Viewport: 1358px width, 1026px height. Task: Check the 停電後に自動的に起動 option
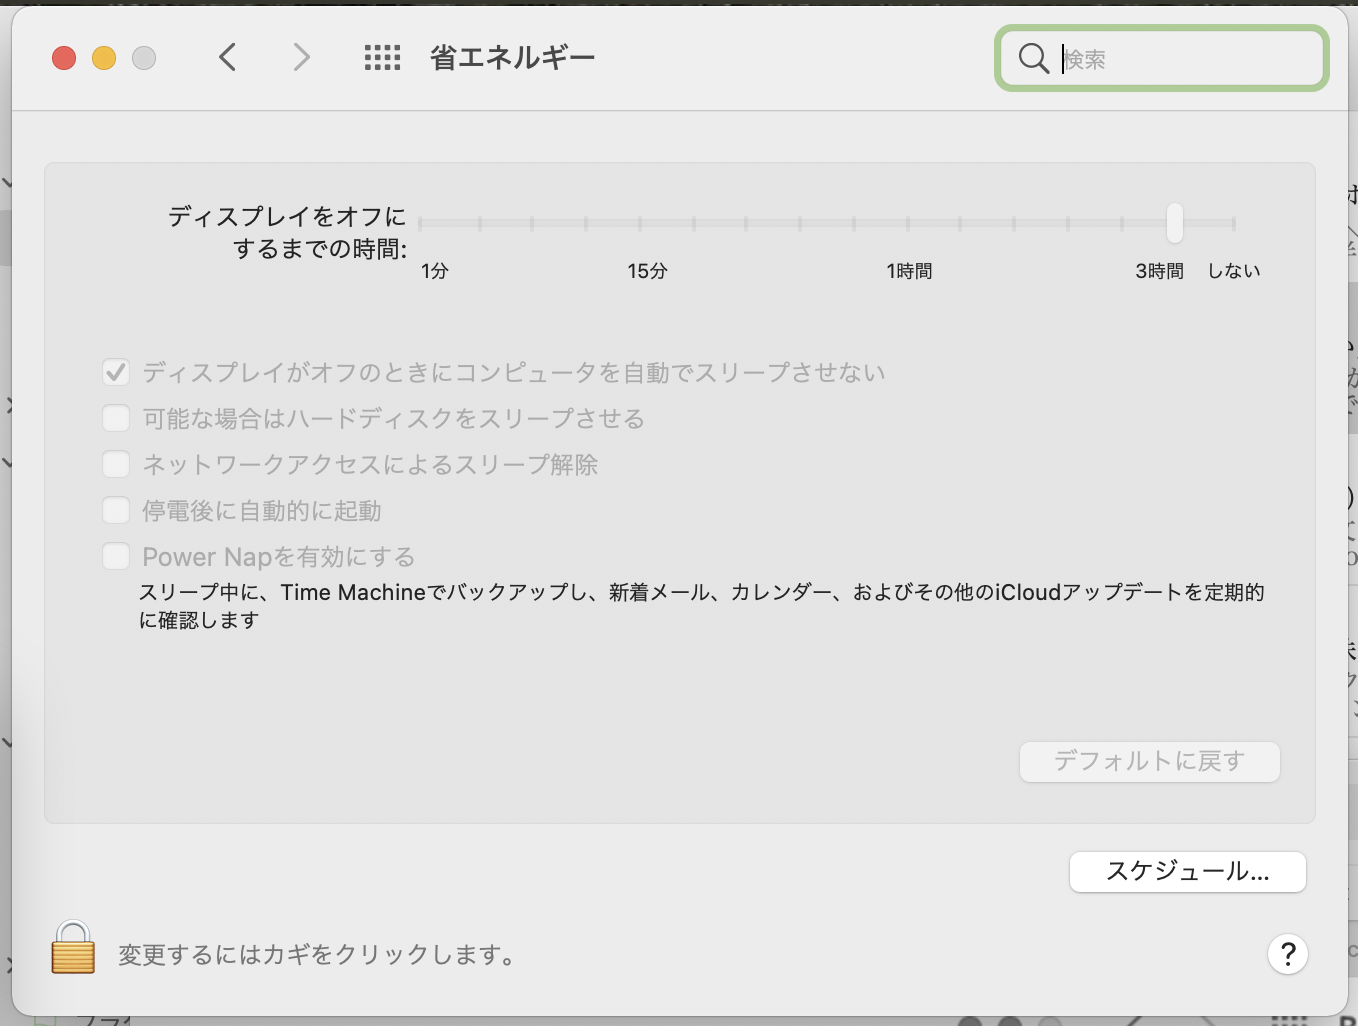pyautogui.click(x=116, y=511)
